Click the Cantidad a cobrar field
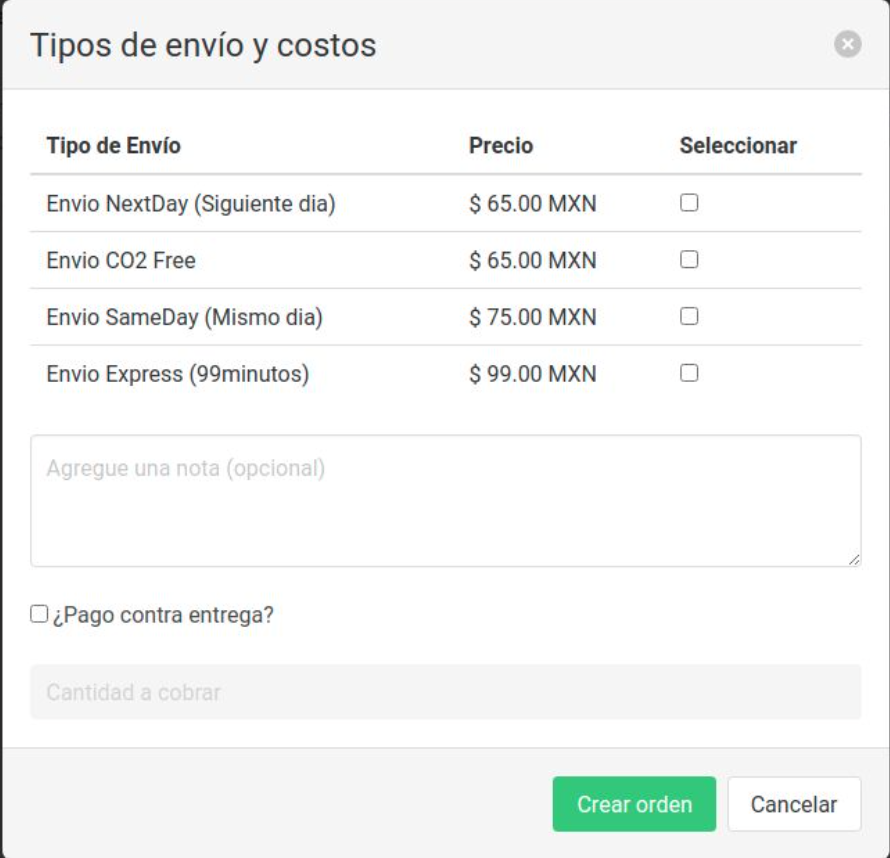 click(x=446, y=692)
